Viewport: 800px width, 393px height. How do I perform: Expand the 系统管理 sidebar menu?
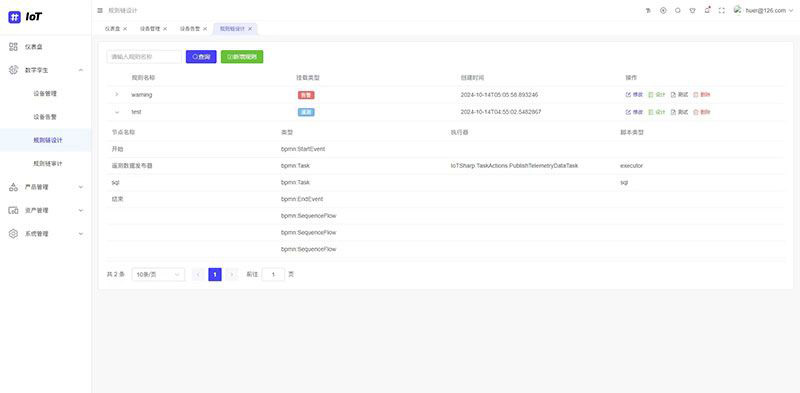[x=81, y=234]
